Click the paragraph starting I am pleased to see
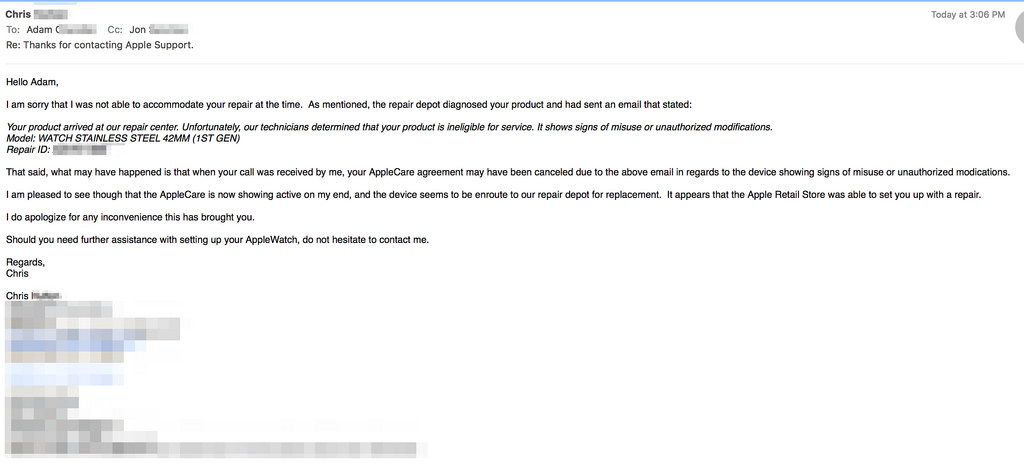The height and width of the screenshot is (465, 1024). click(493, 195)
